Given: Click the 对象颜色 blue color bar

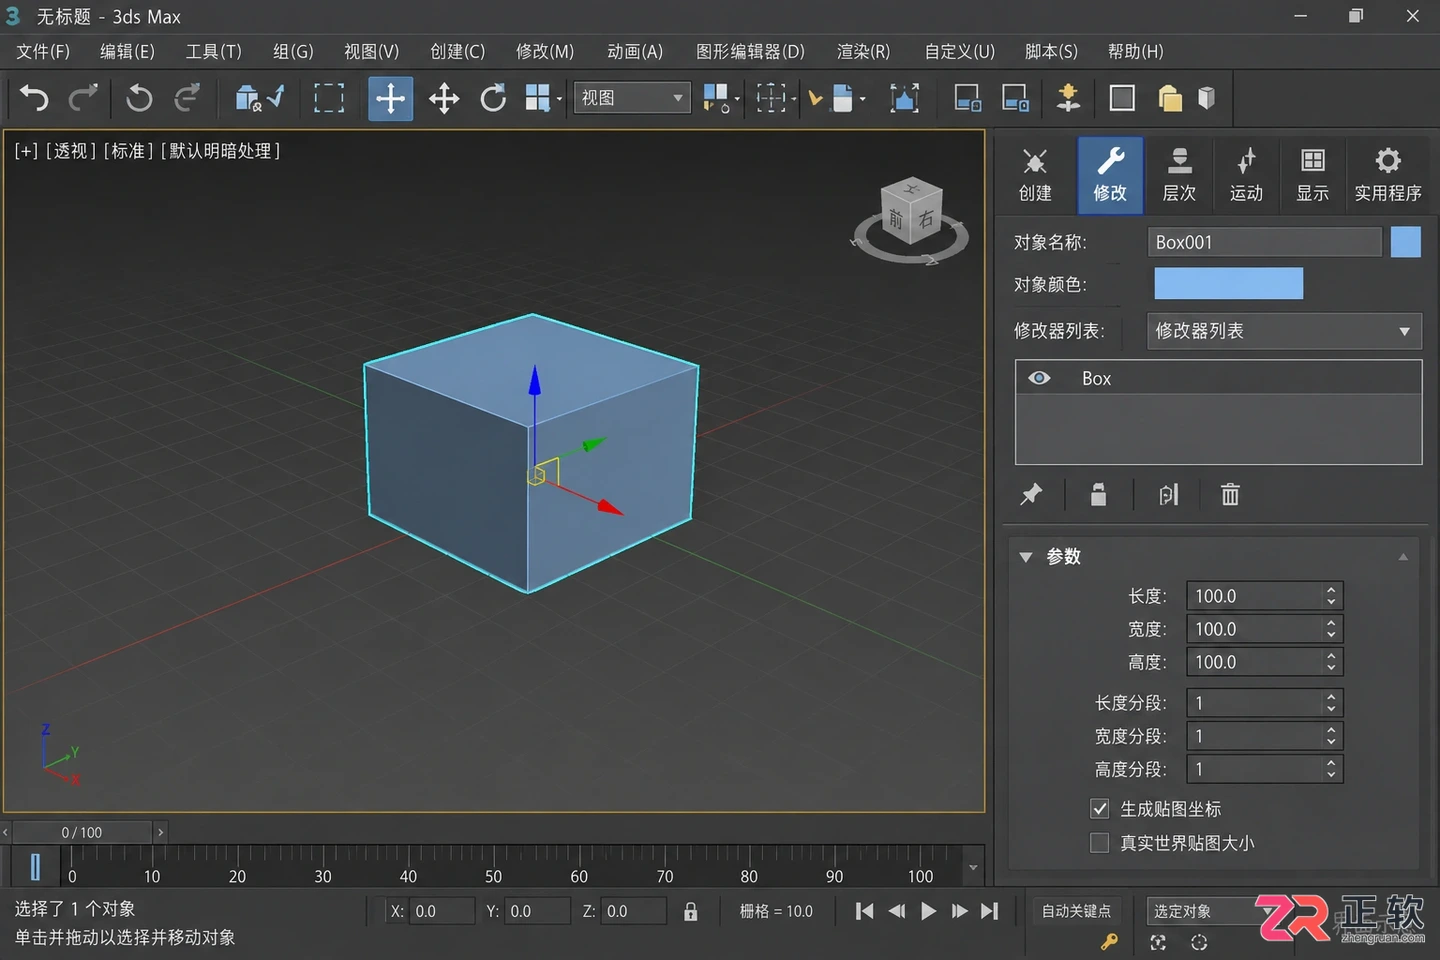Looking at the screenshot, I should point(1228,284).
